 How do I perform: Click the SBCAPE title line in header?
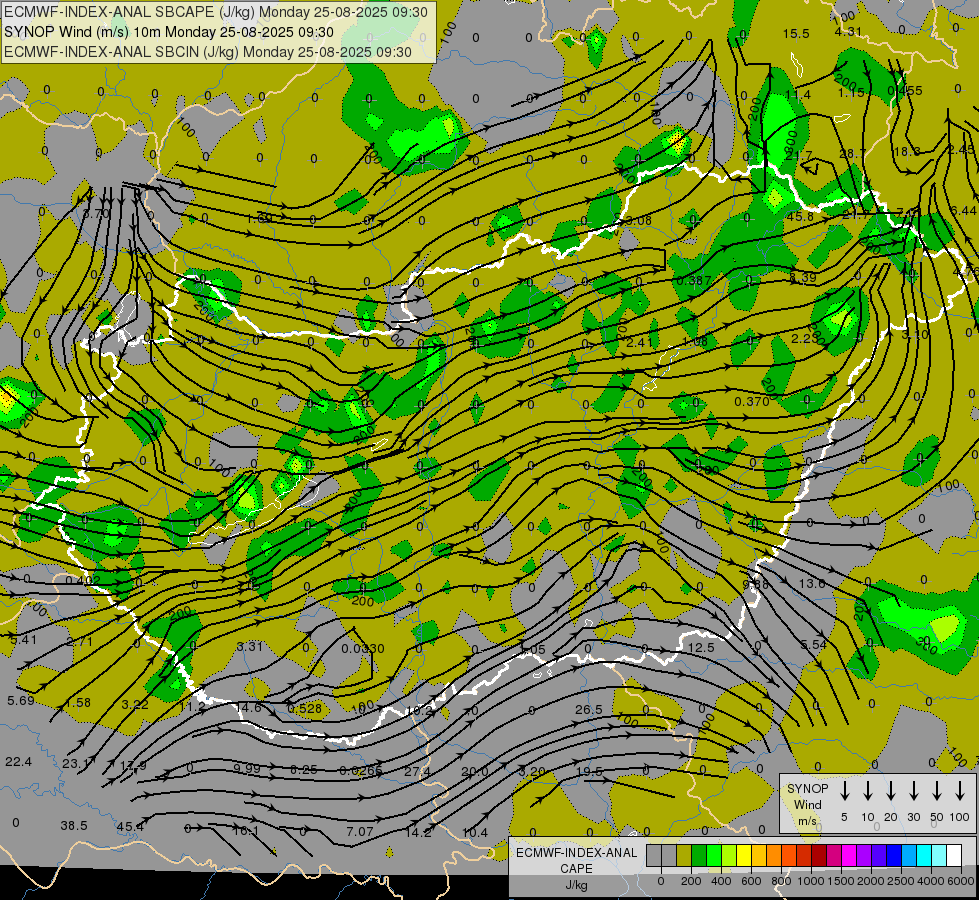[x=216, y=12]
